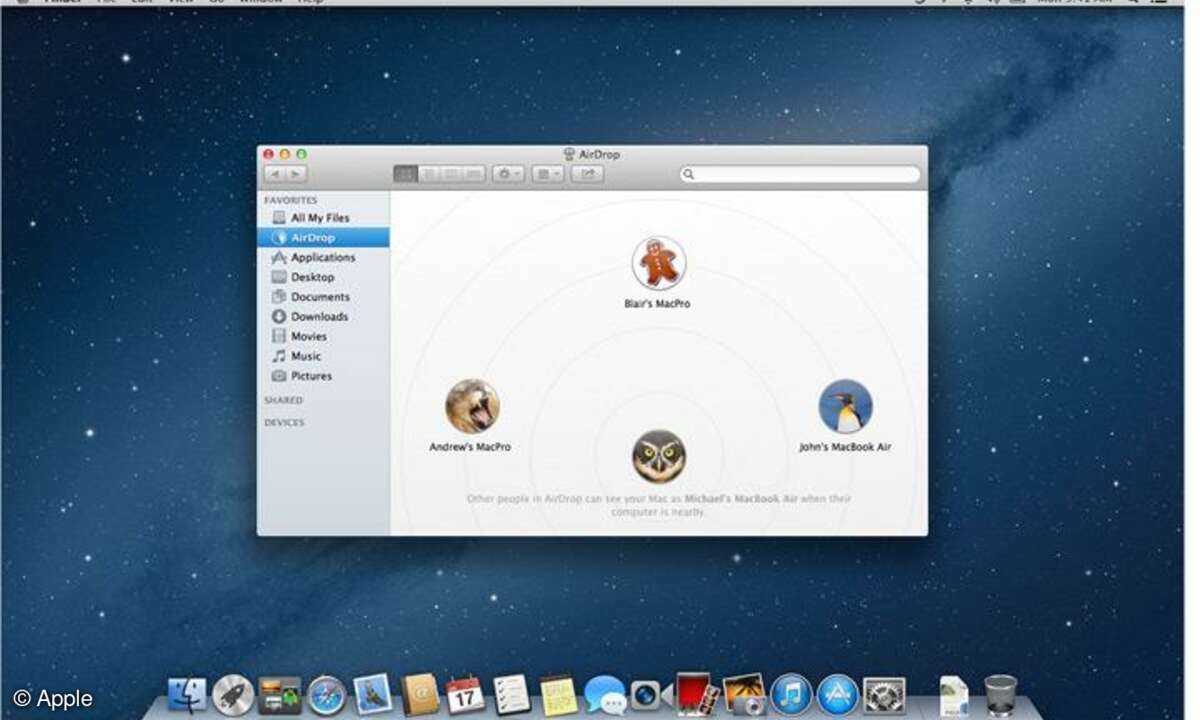Select John's MacBook Air penguin avatar
Screen dimensions: 1200x720
(x=845, y=406)
